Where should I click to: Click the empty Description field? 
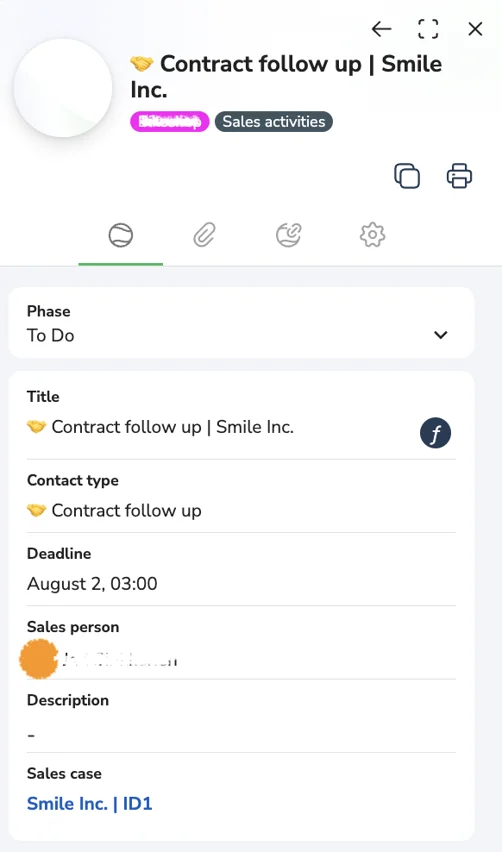coord(241,716)
